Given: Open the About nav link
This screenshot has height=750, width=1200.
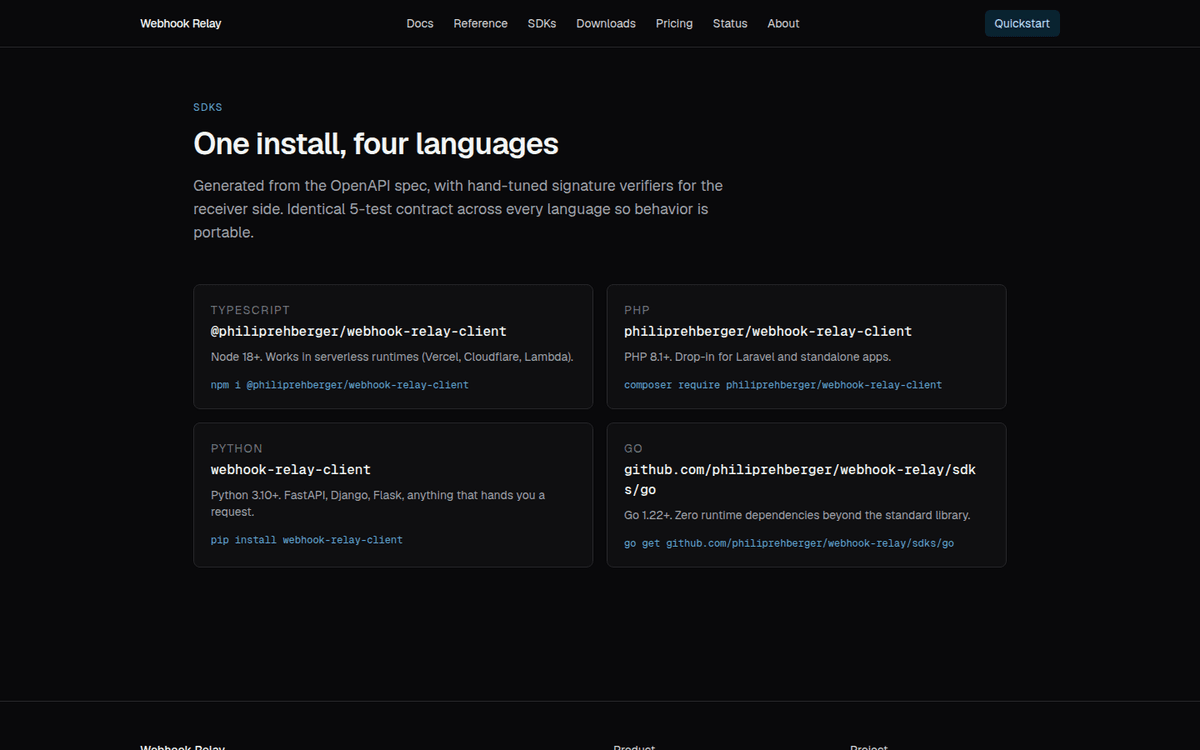Looking at the screenshot, I should click(x=783, y=23).
